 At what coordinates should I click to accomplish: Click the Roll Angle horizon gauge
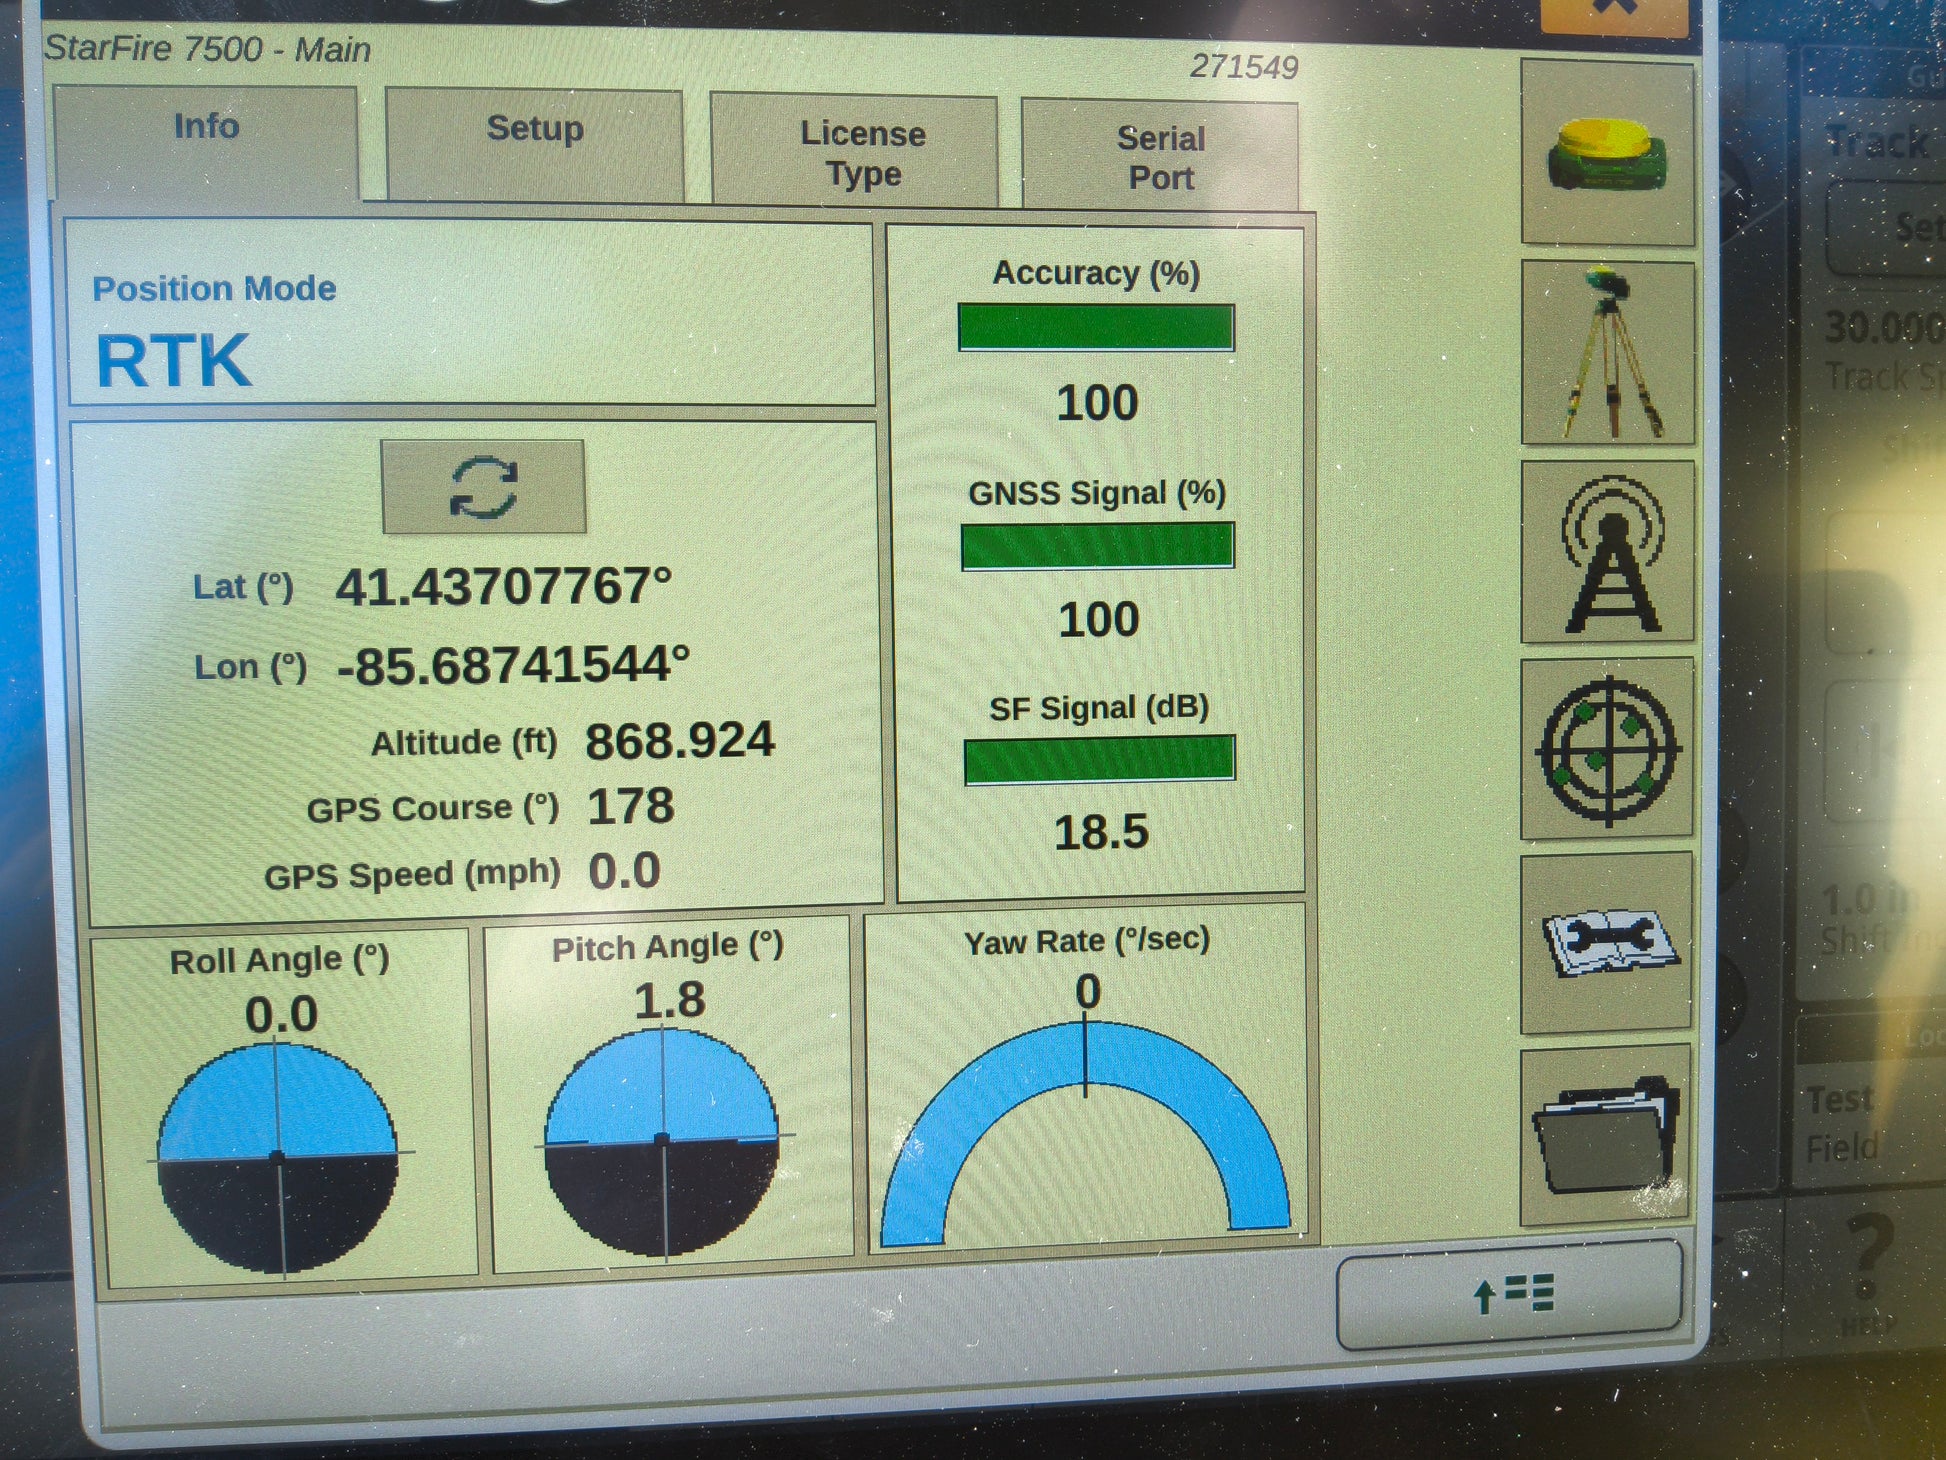[277, 1157]
